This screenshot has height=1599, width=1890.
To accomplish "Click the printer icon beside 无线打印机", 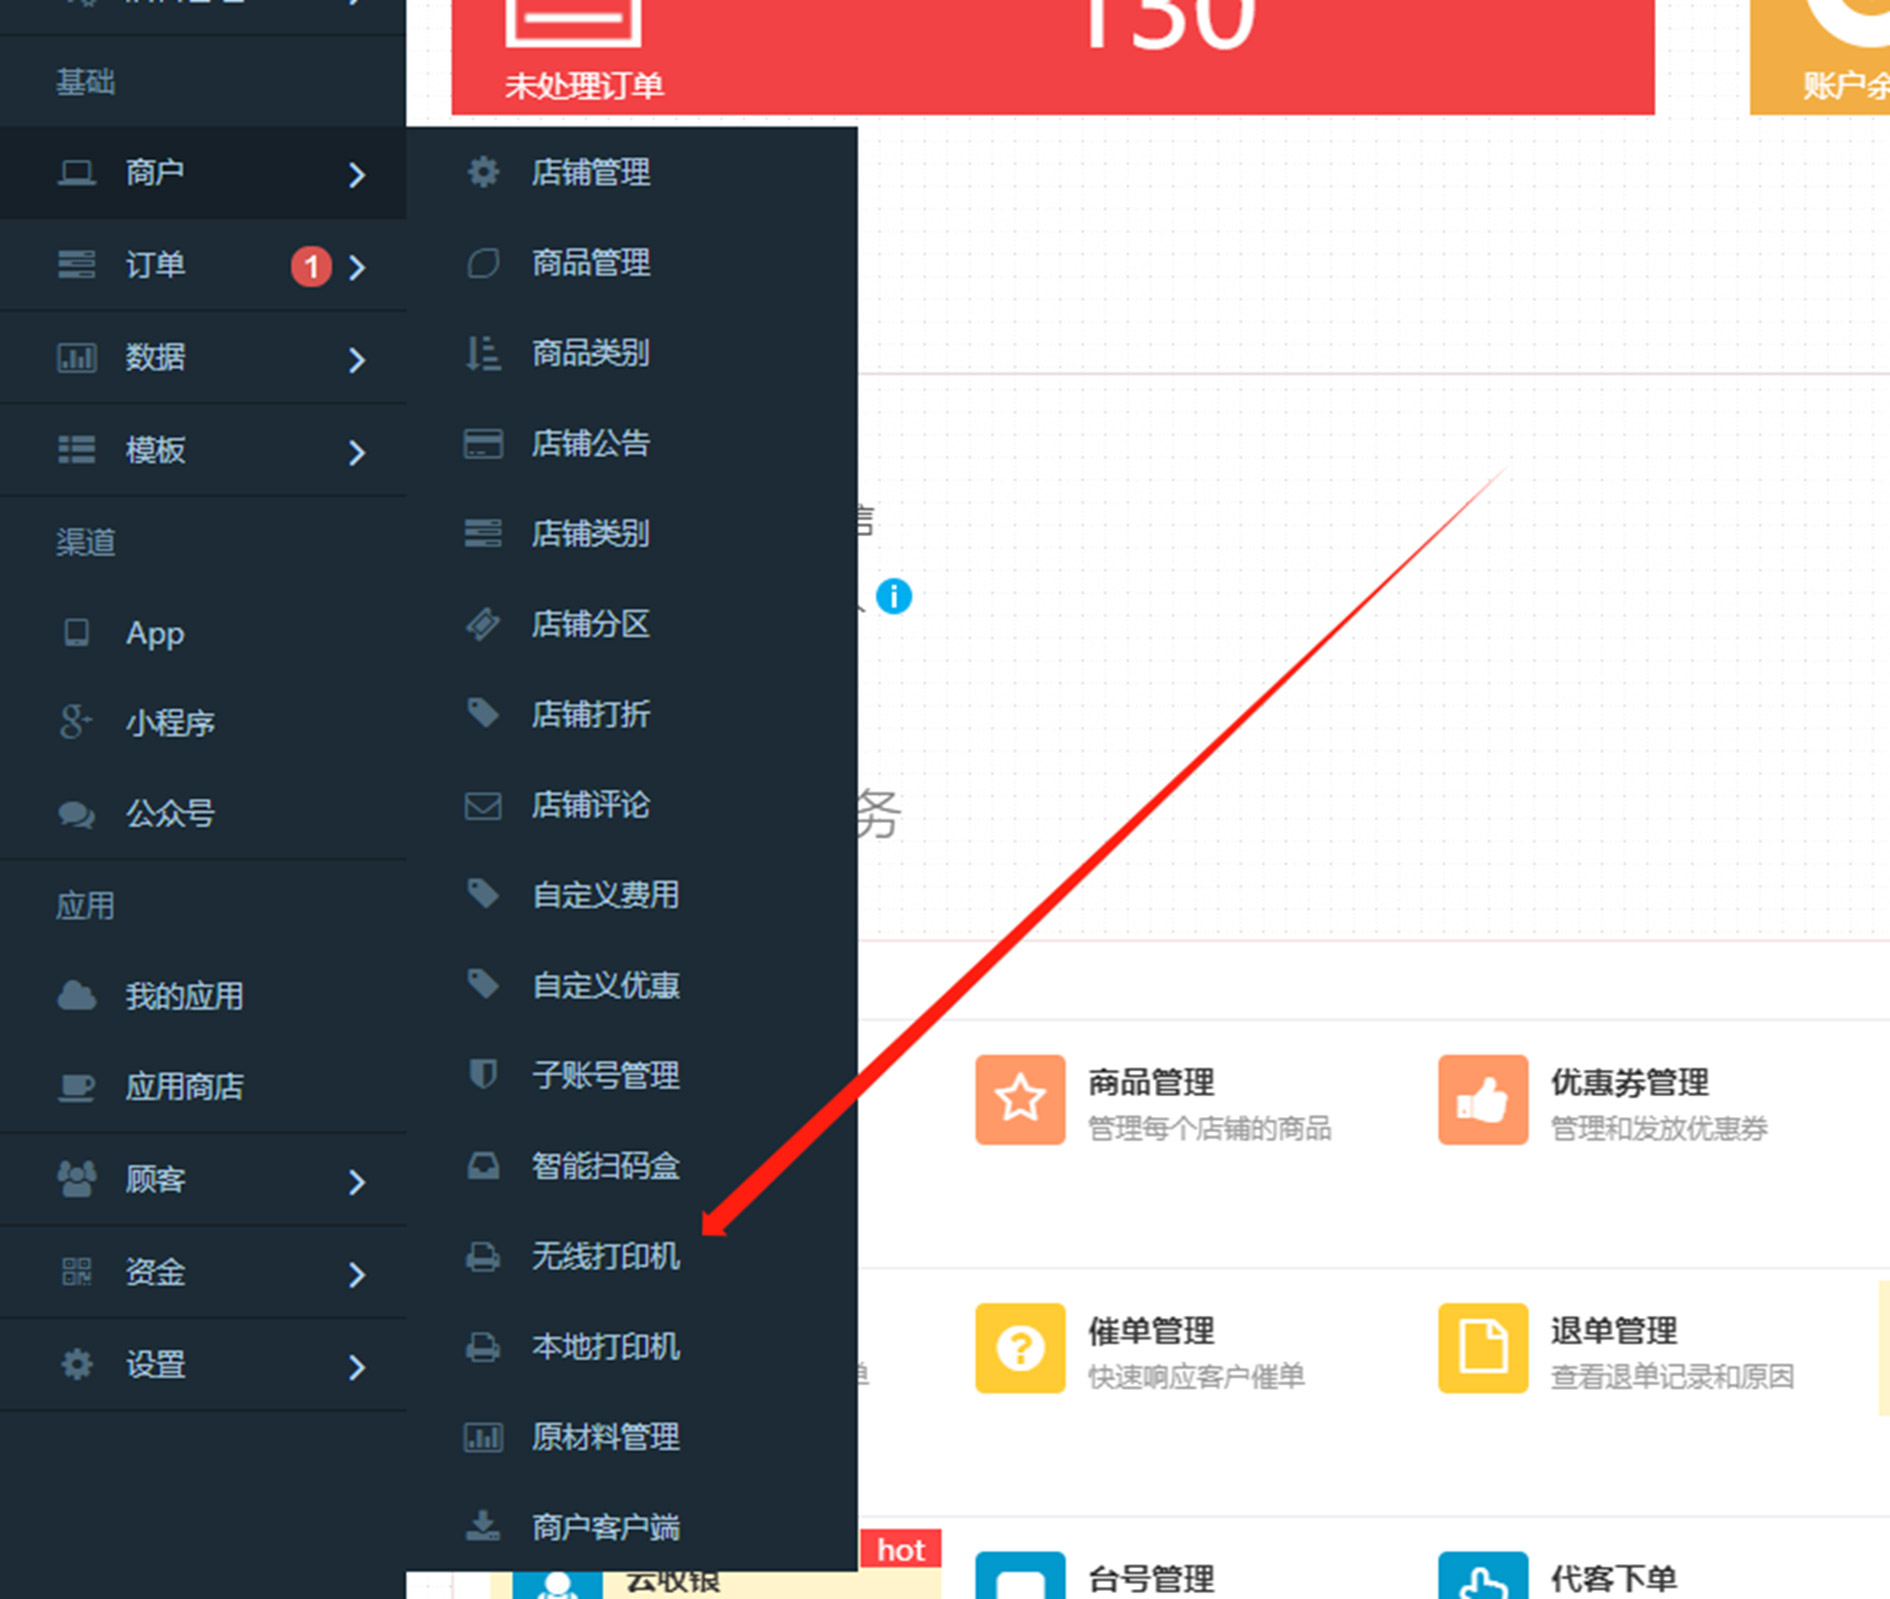I will click(483, 1256).
